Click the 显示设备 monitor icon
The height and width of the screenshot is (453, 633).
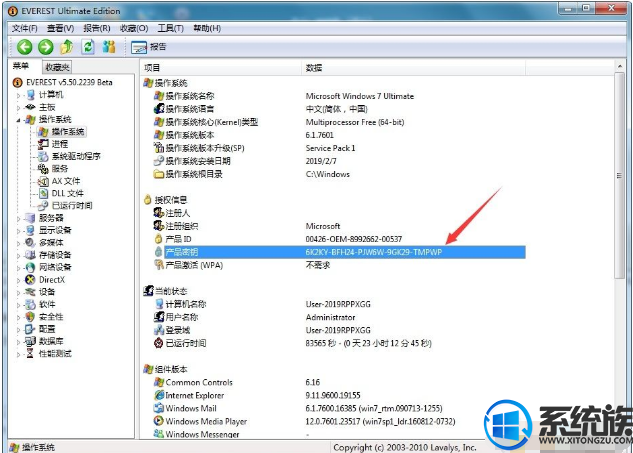tap(30, 231)
